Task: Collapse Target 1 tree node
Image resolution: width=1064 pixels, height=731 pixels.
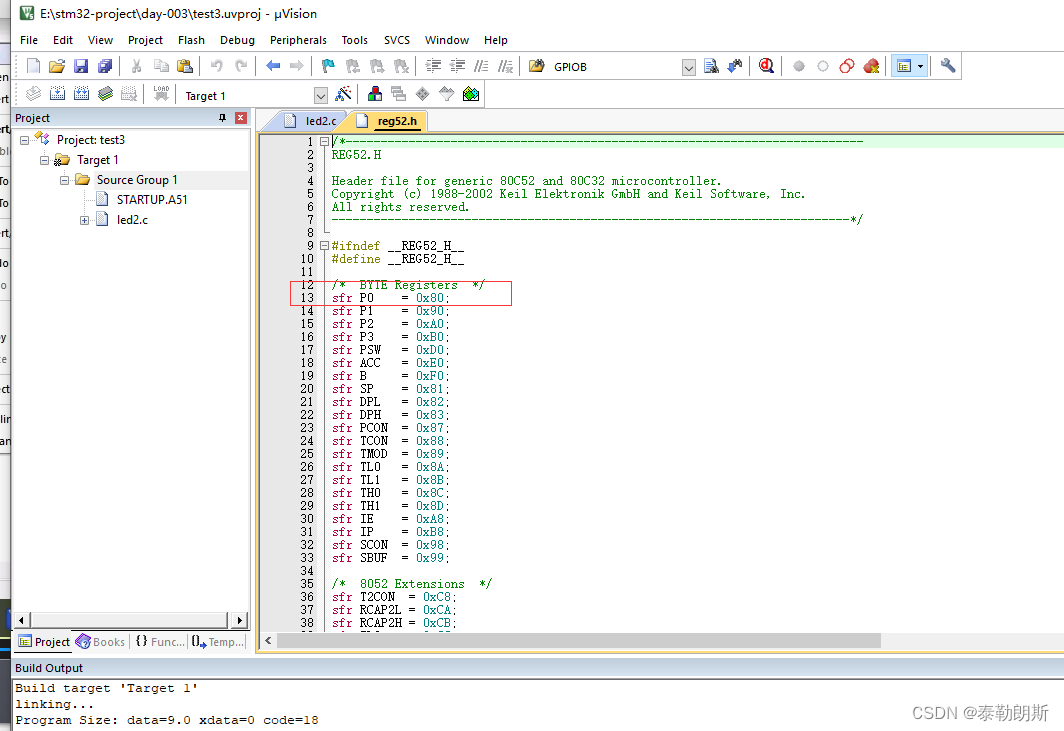Action: coord(44,160)
